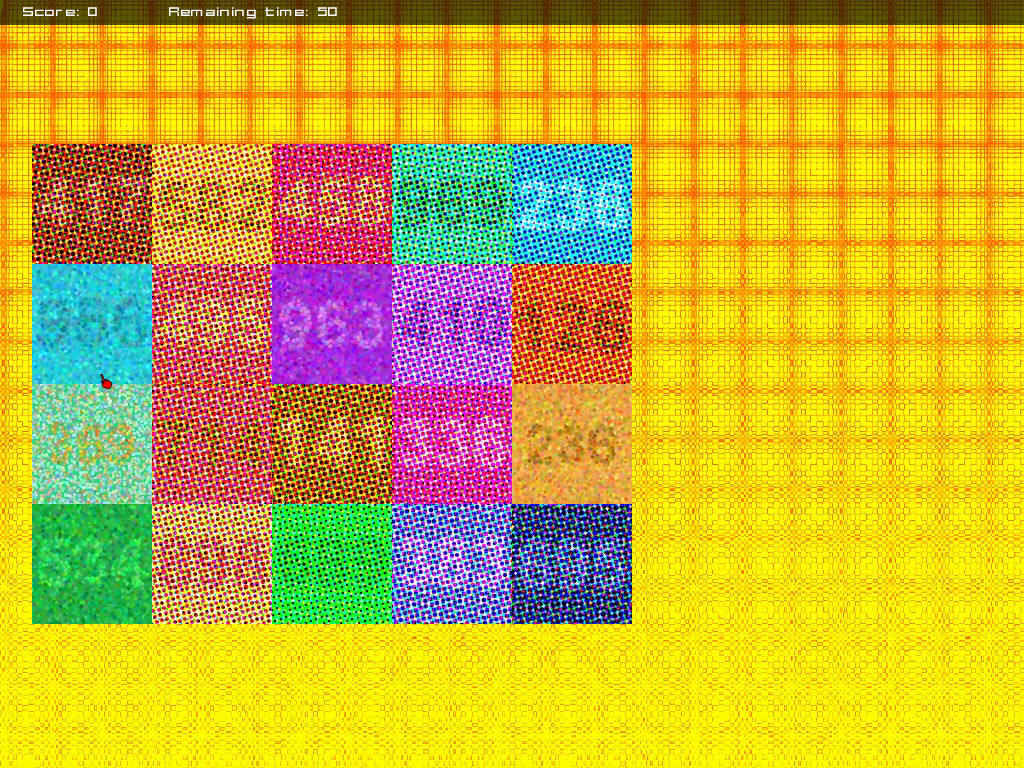Select the brown-olive tile below purple 960

[332, 444]
